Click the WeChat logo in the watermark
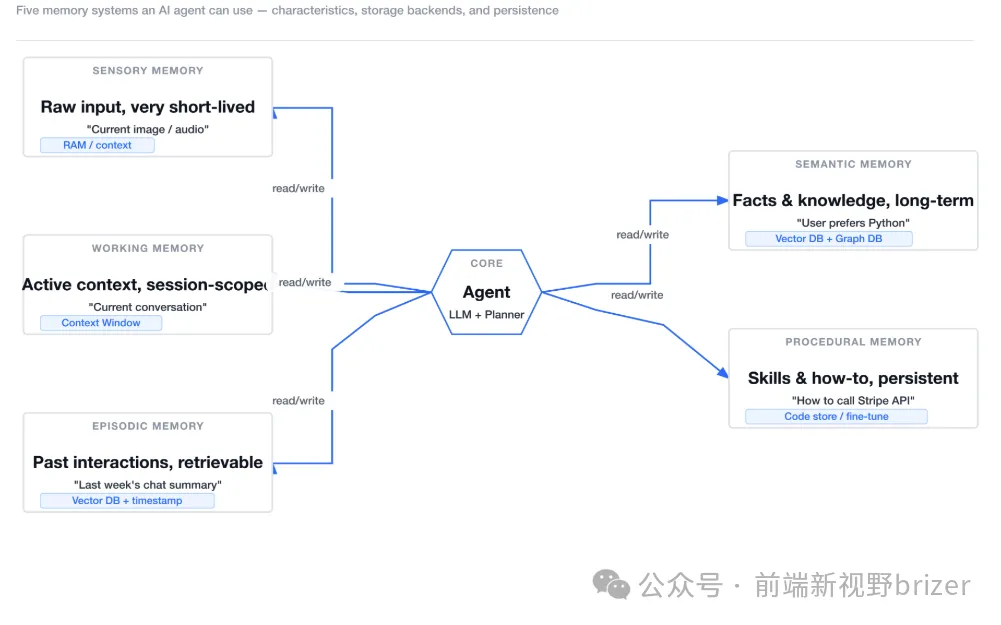 coord(611,585)
